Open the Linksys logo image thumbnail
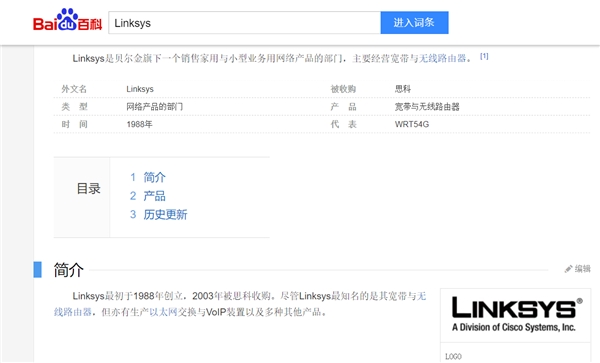Image resolution: width=600 pixels, height=363 pixels. [515, 315]
